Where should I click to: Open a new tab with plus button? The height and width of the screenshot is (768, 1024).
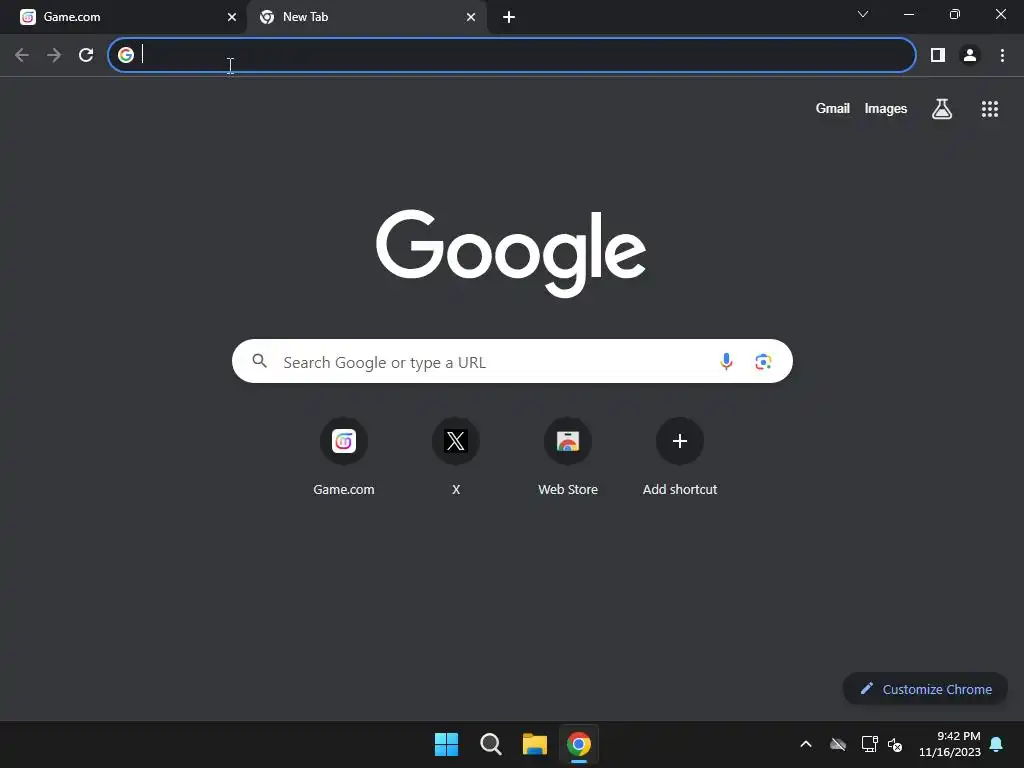(x=509, y=17)
